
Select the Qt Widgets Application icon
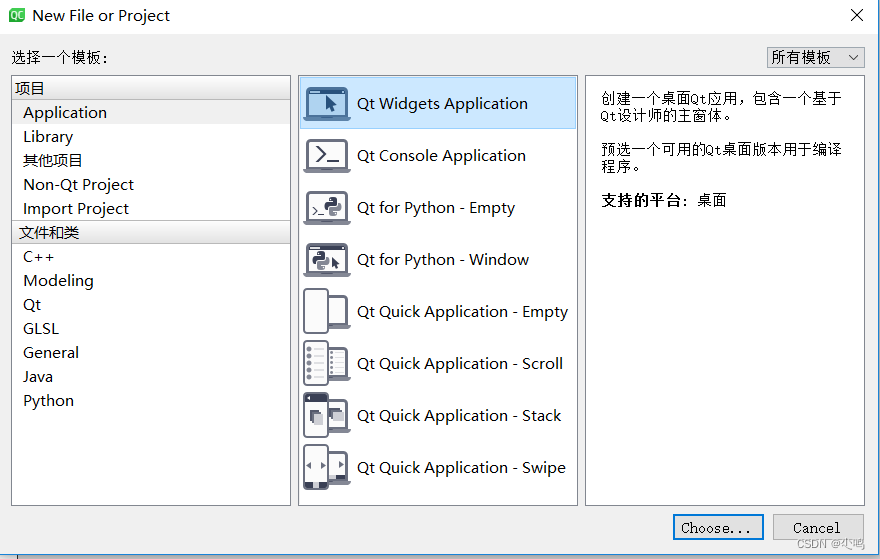click(x=327, y=104)
